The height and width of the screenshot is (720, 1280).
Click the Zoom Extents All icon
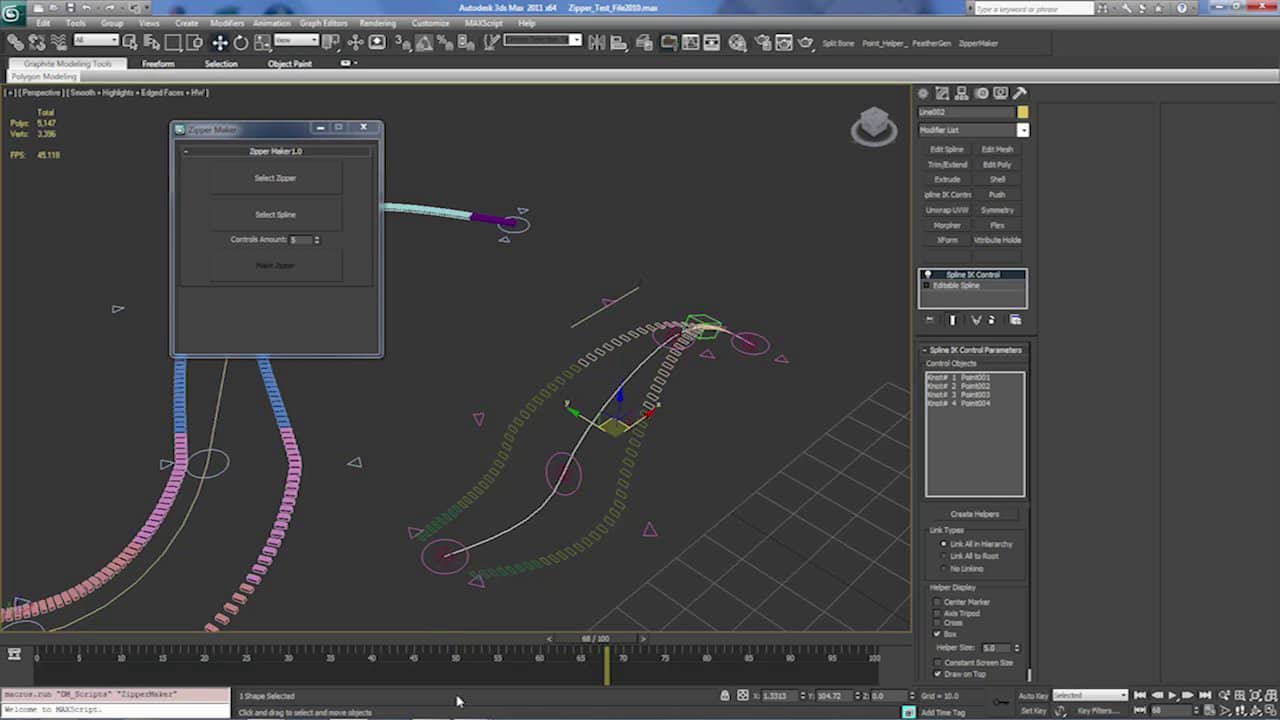(x=1271, y=695)
